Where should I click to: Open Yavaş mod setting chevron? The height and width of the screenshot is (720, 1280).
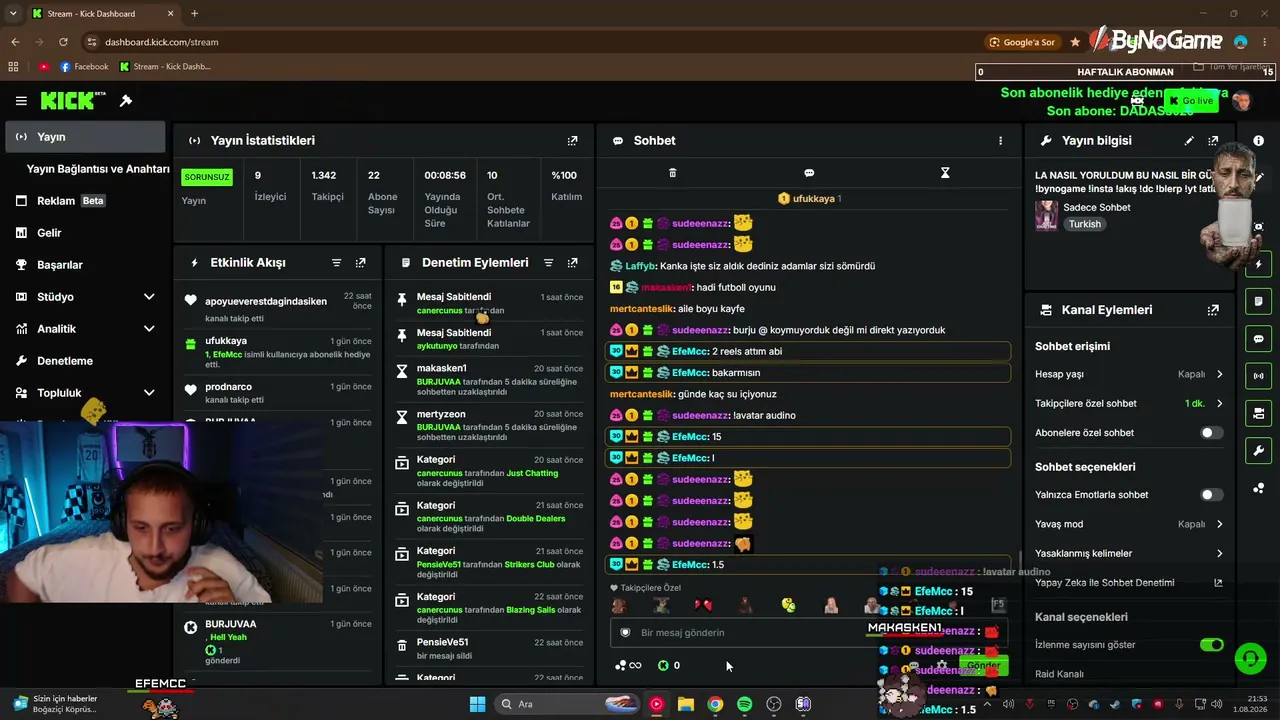point(1219,524)
